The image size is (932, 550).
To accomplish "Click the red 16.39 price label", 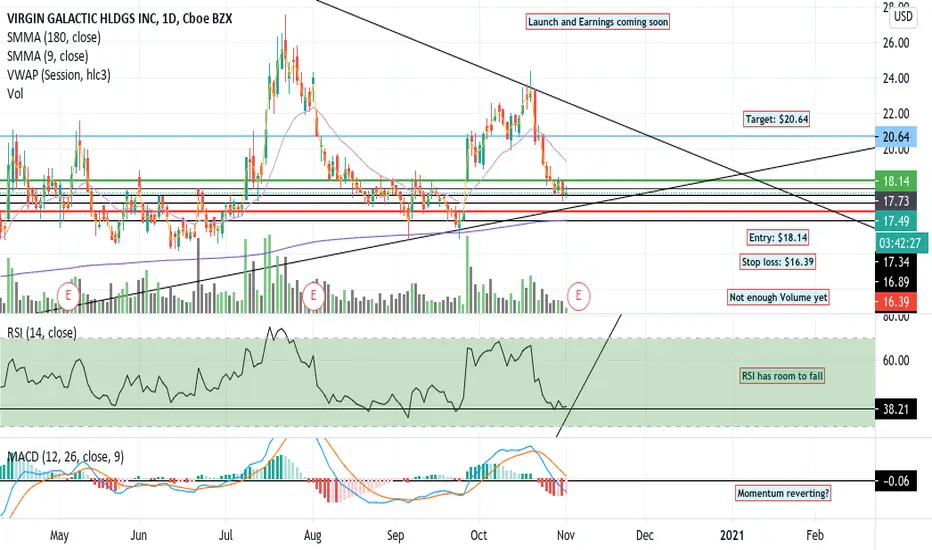I will point(896,301).
